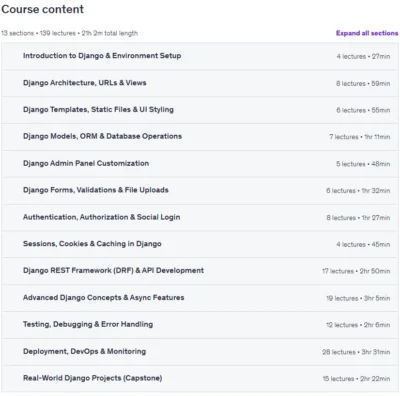Open Testing, Debugging & Error Handling section
Screen dimensions: 400x396
click(x=200, y=325)
